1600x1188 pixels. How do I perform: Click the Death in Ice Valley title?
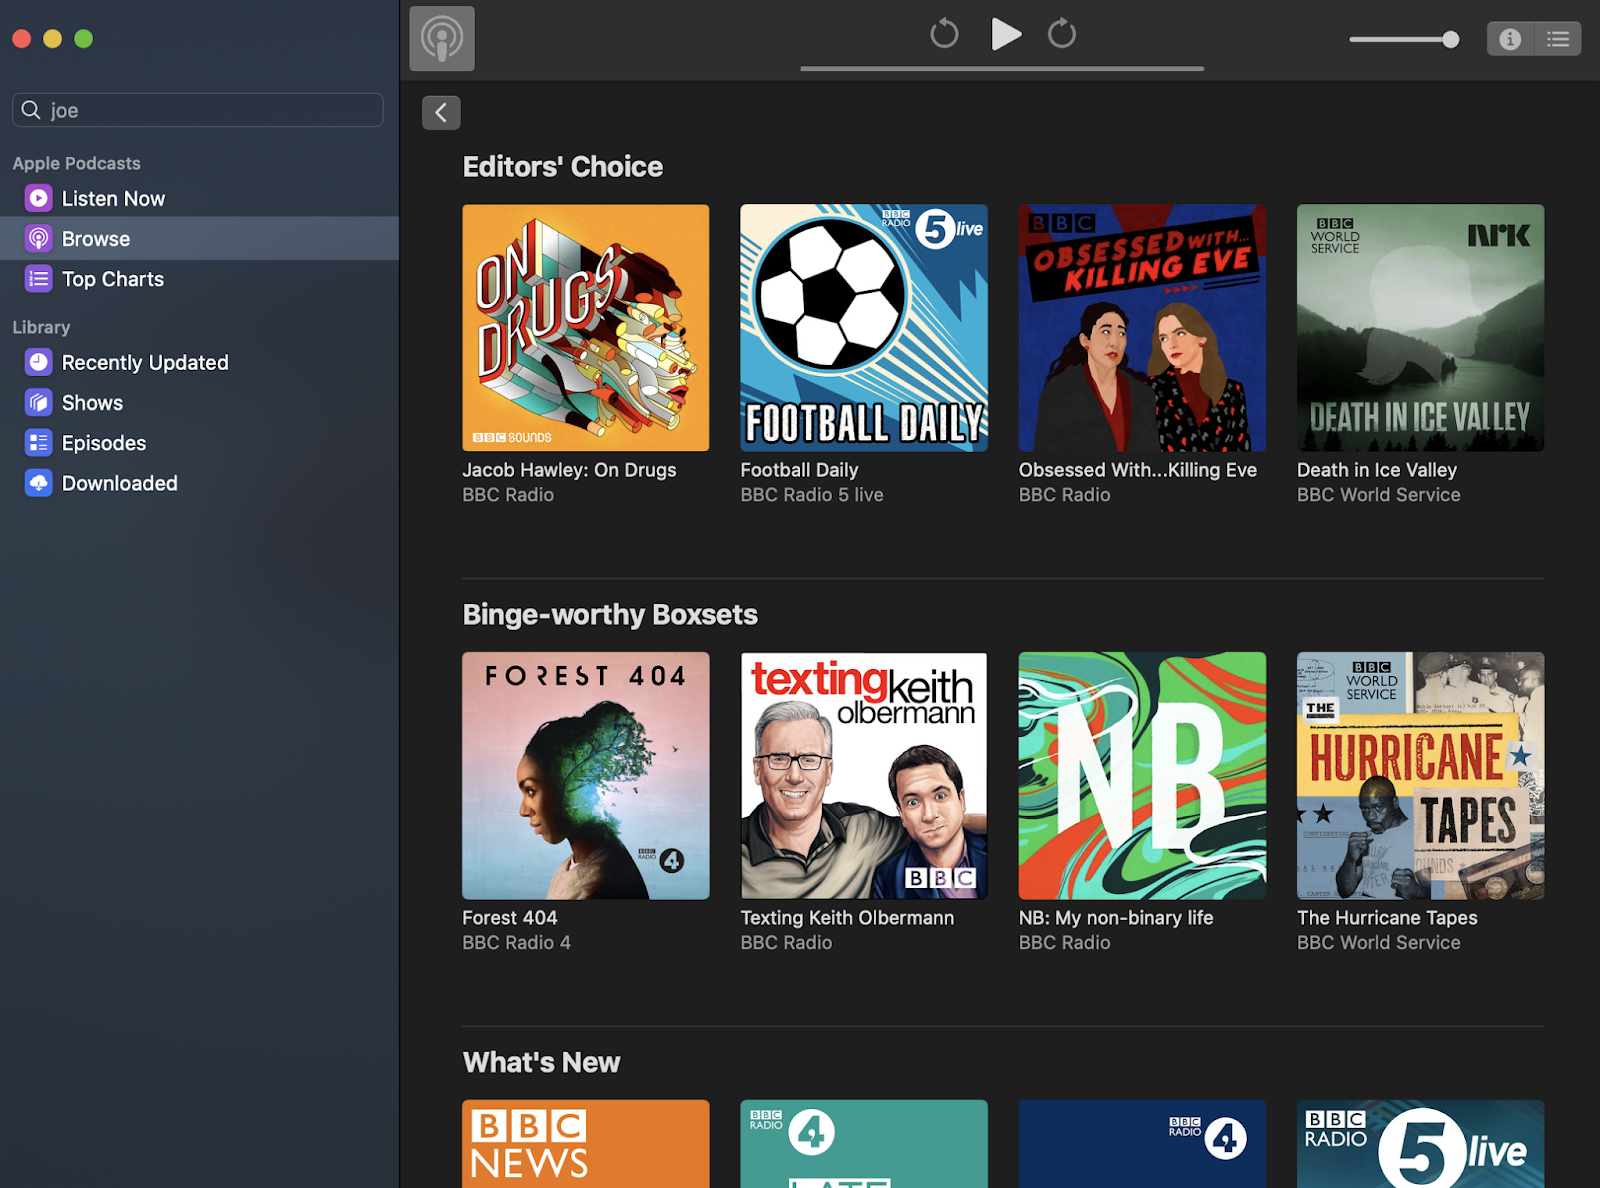(1377, 470)
